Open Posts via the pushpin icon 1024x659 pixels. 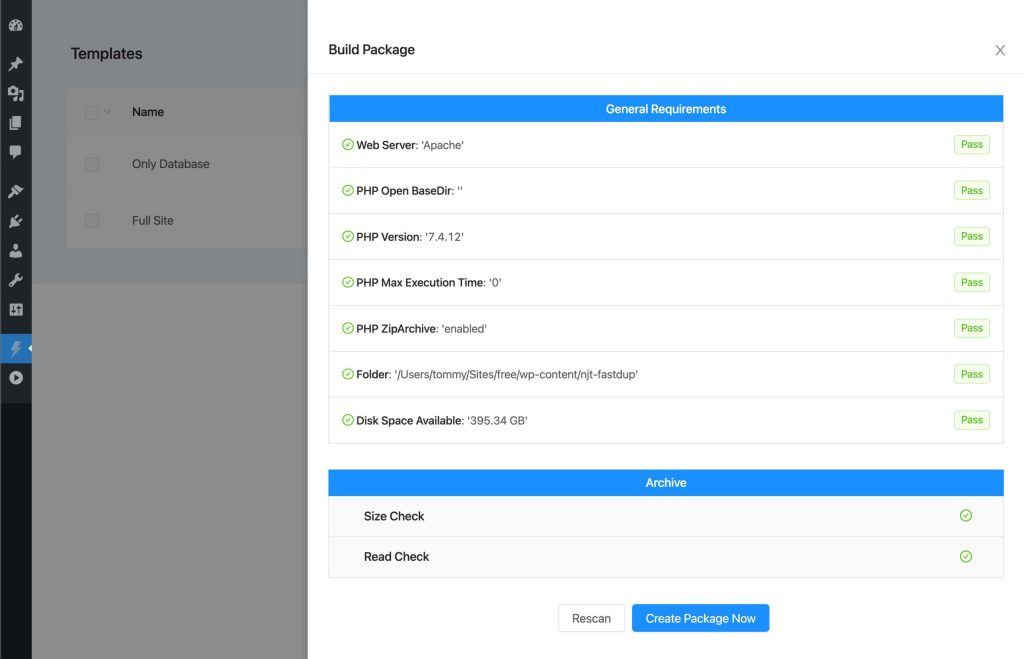(15, 64)
